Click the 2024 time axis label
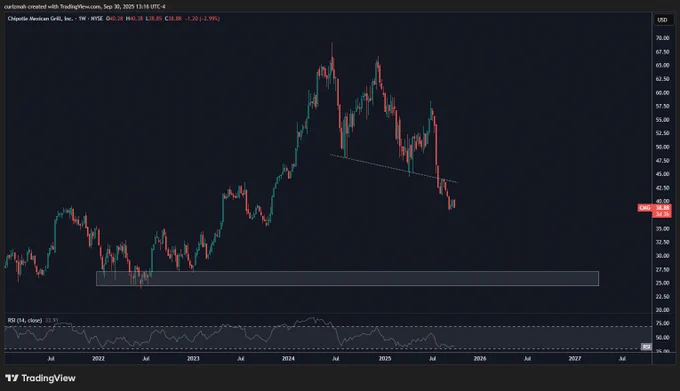Viewport: 680px width, 391px height. coord(288,358)
